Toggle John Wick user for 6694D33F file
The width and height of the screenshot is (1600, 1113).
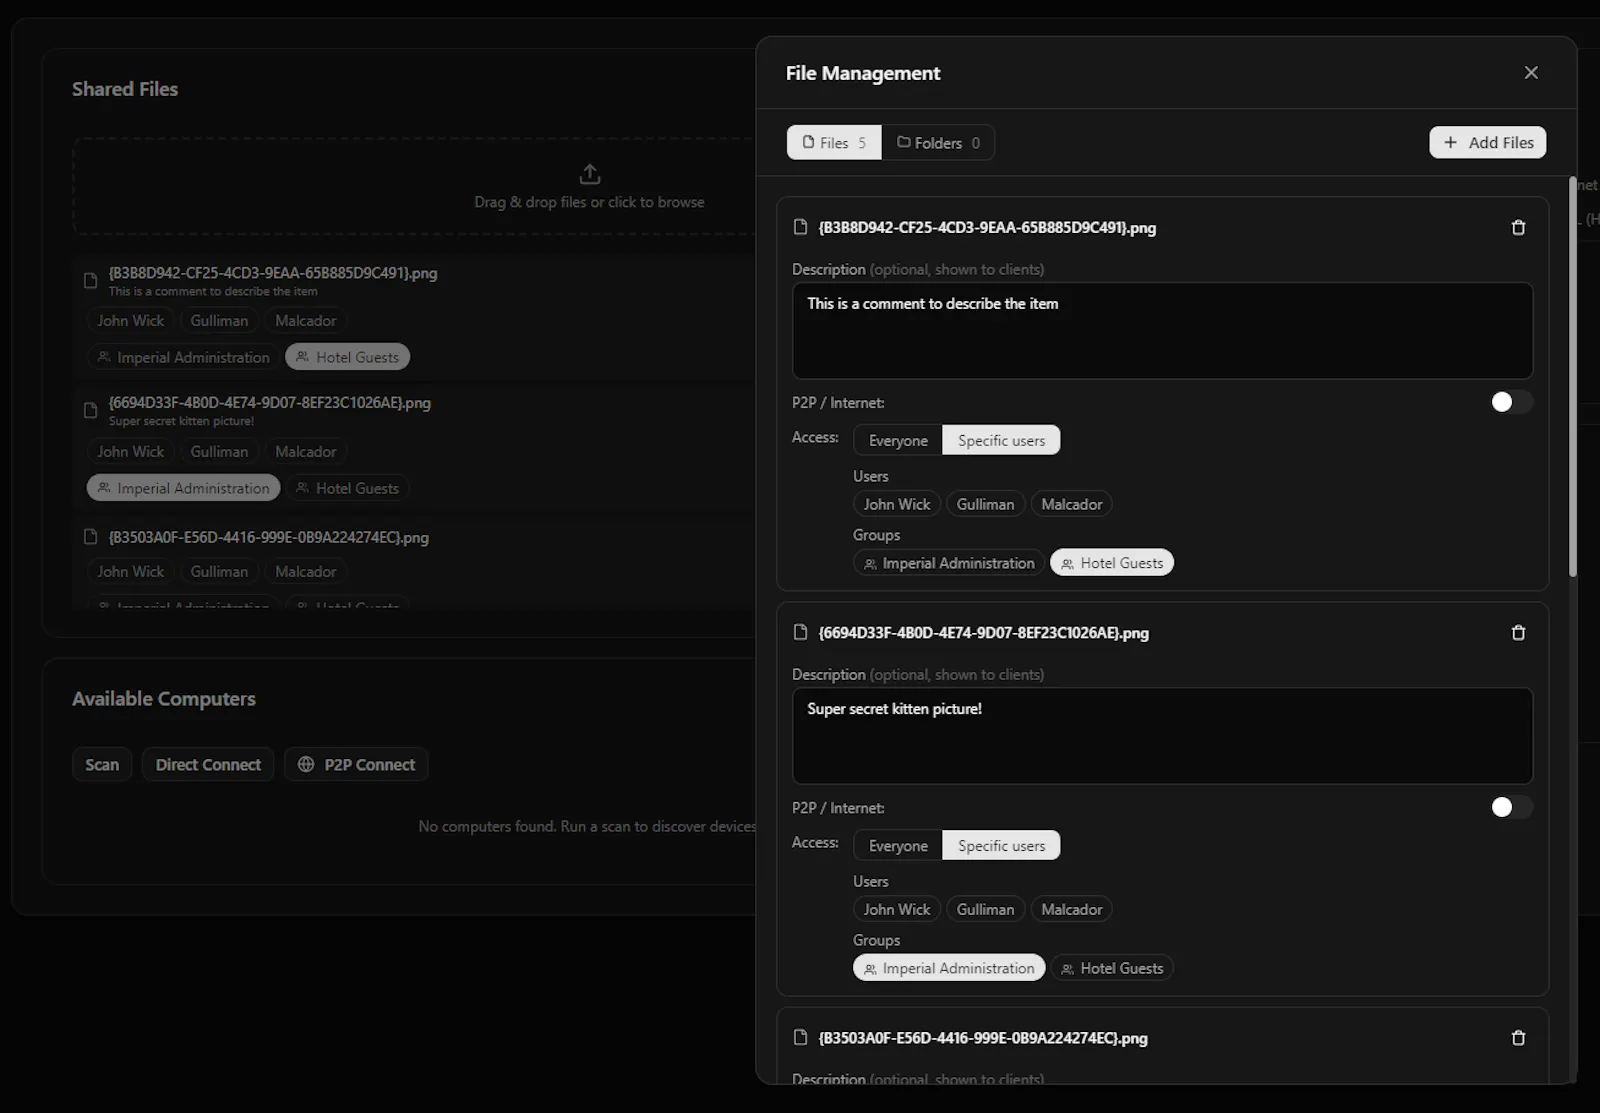897,909
